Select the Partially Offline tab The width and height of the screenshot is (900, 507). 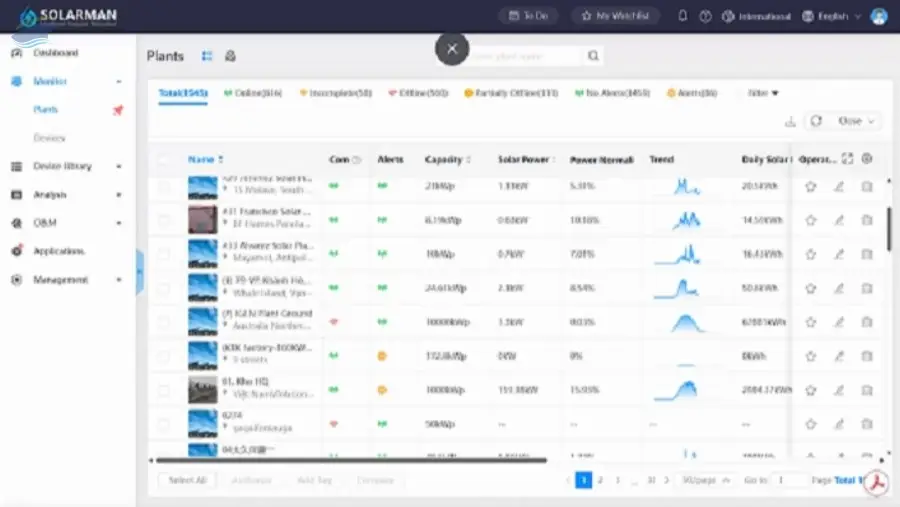(511, 93)
